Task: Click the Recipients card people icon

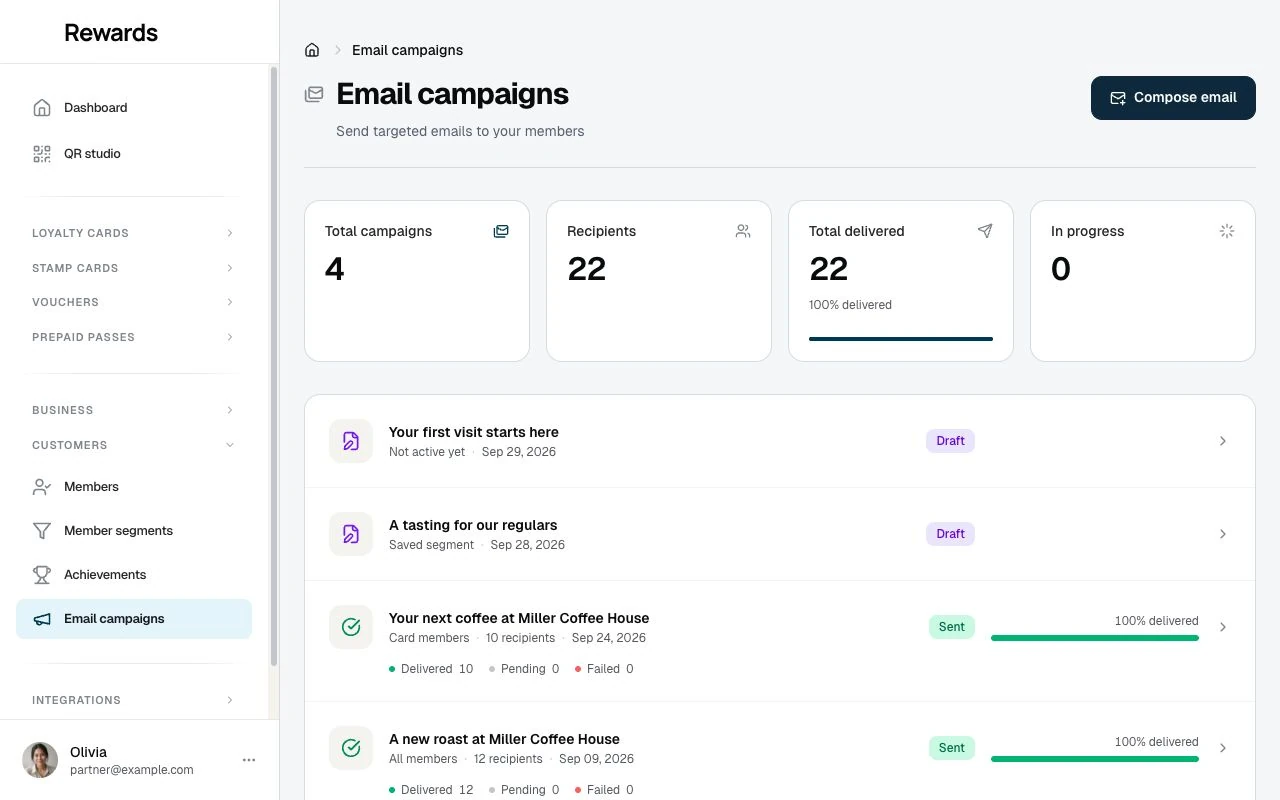Action: click(743, 231)
